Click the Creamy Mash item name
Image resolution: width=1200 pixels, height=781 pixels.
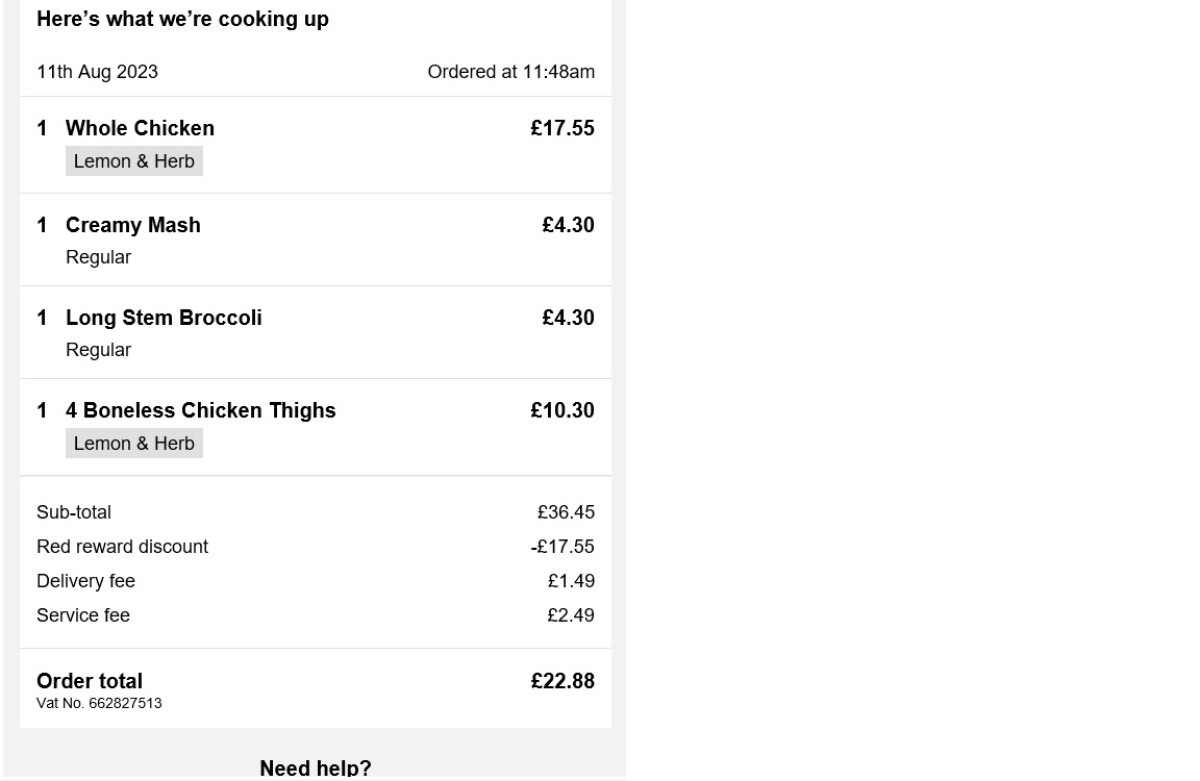coord(132,225)
